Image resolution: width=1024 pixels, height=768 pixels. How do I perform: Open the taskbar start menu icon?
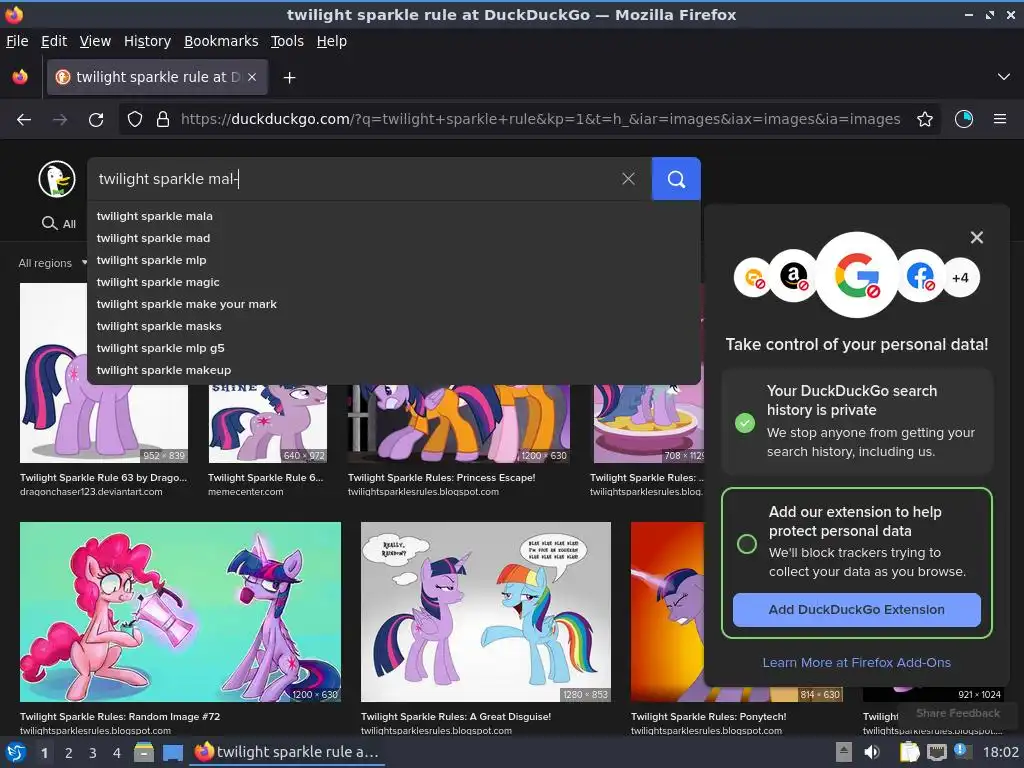tap(16, 753)
